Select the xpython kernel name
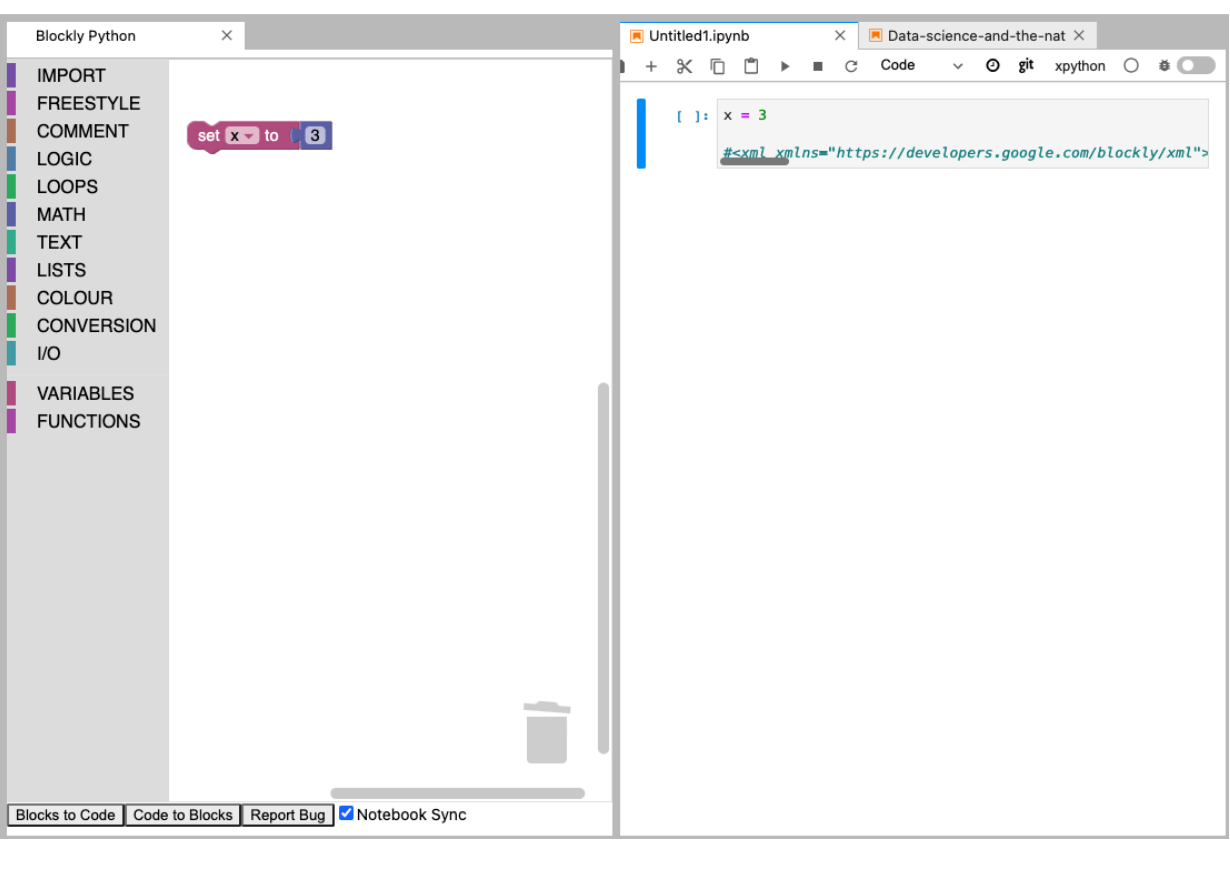This screenshot has height=872, width=1230. [1080, 66]
